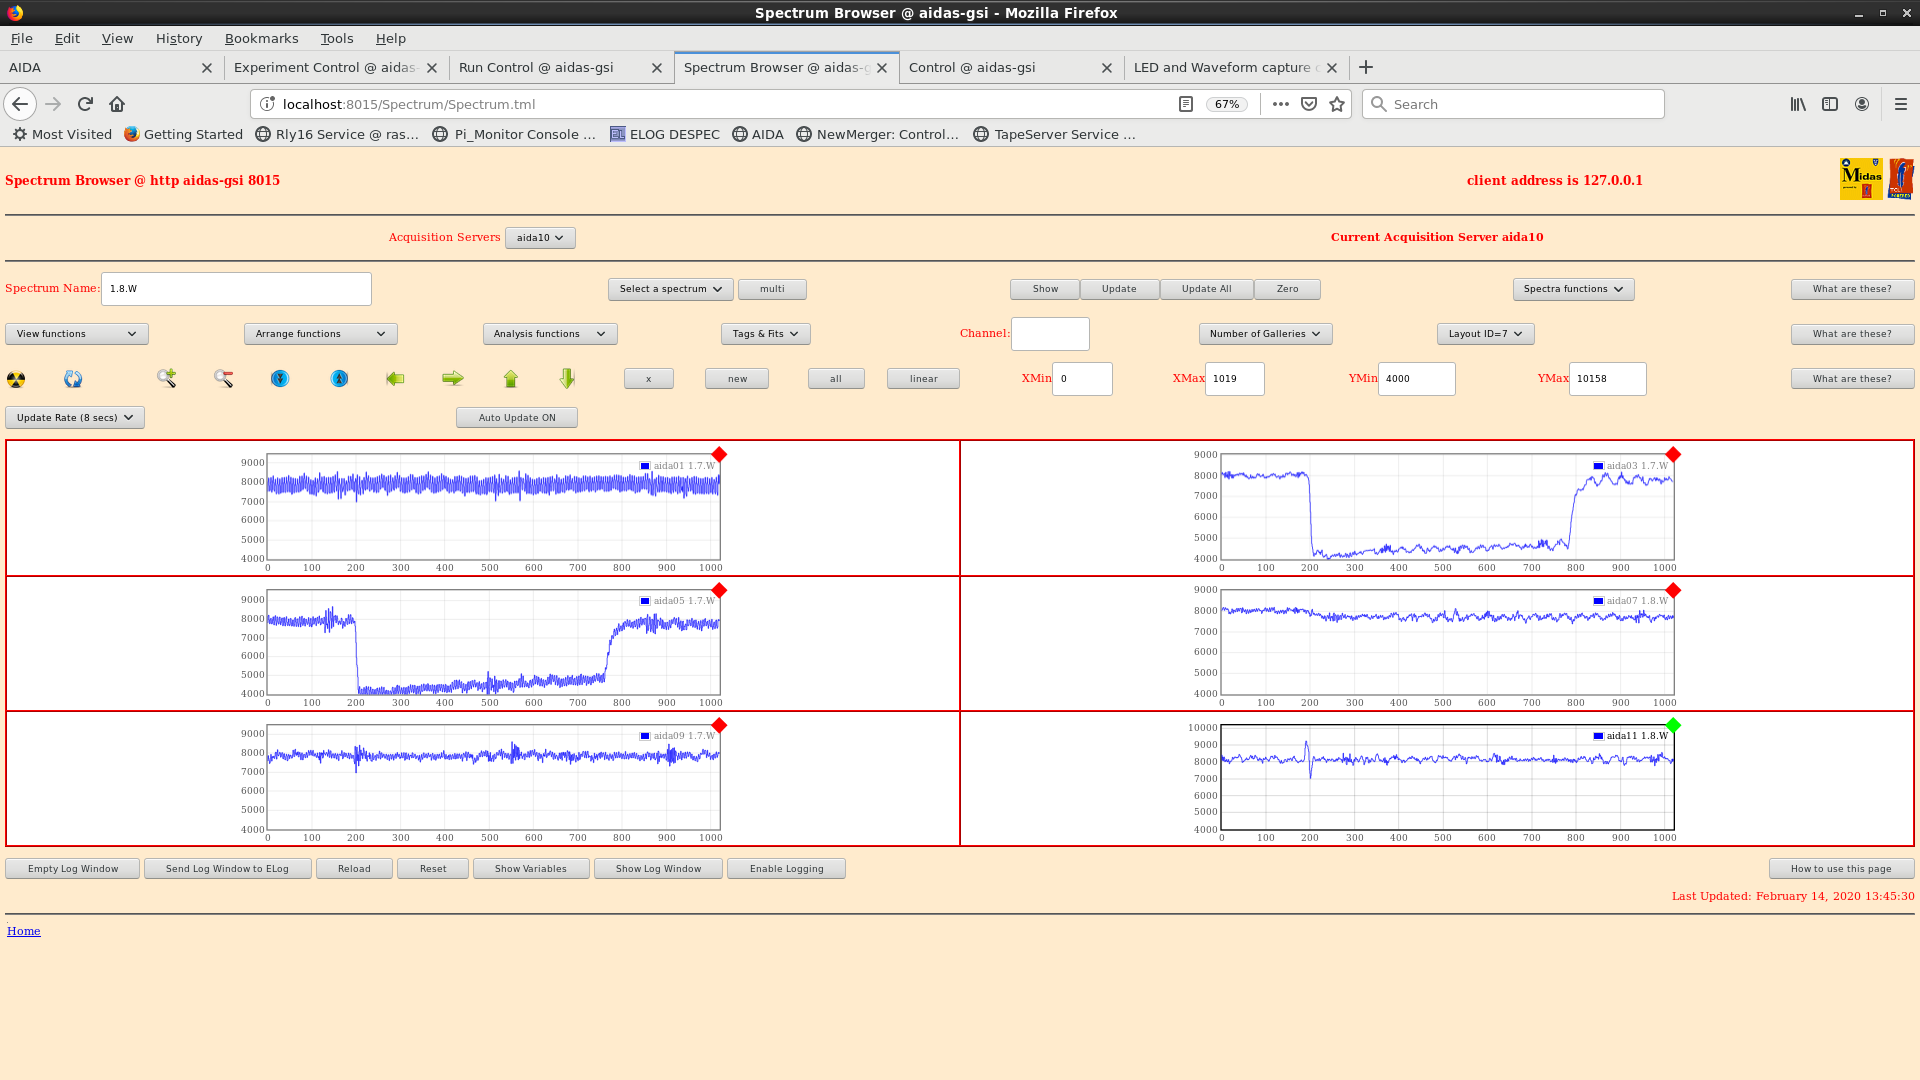Click the blue refresh arrows icon
The width and height of the screenshot is (1920, 1080).
(73, 379)
